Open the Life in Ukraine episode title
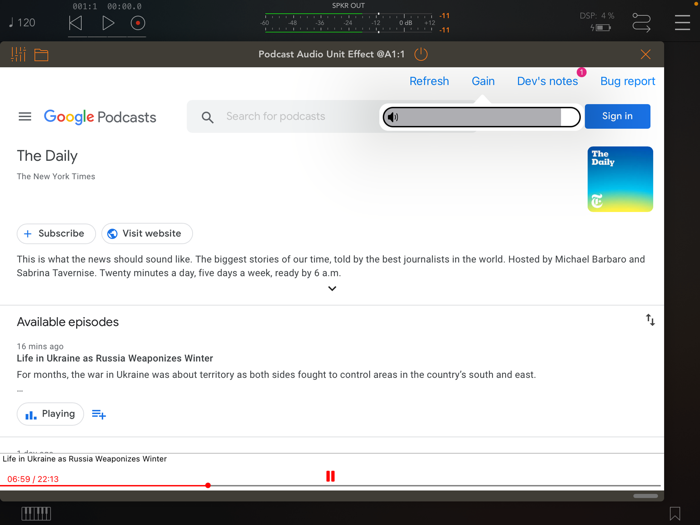 click(x=115, y=358)
